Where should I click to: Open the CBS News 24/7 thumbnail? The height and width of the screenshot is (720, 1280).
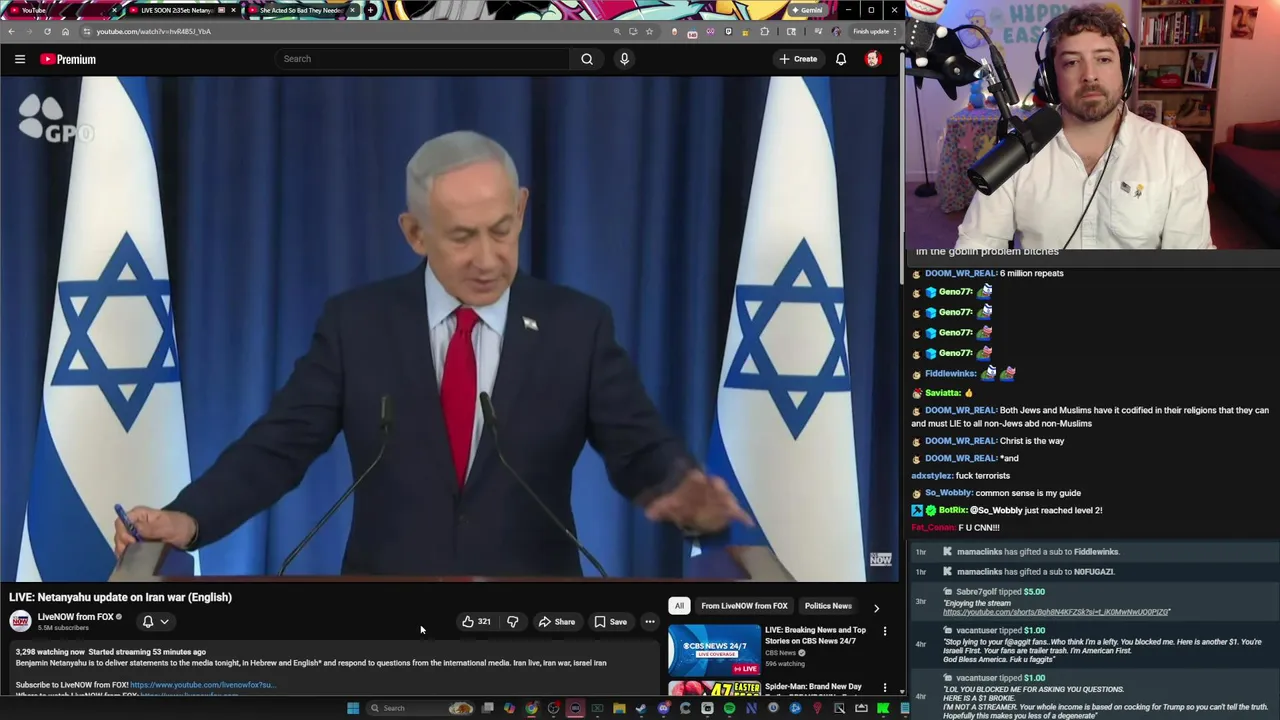714,650
